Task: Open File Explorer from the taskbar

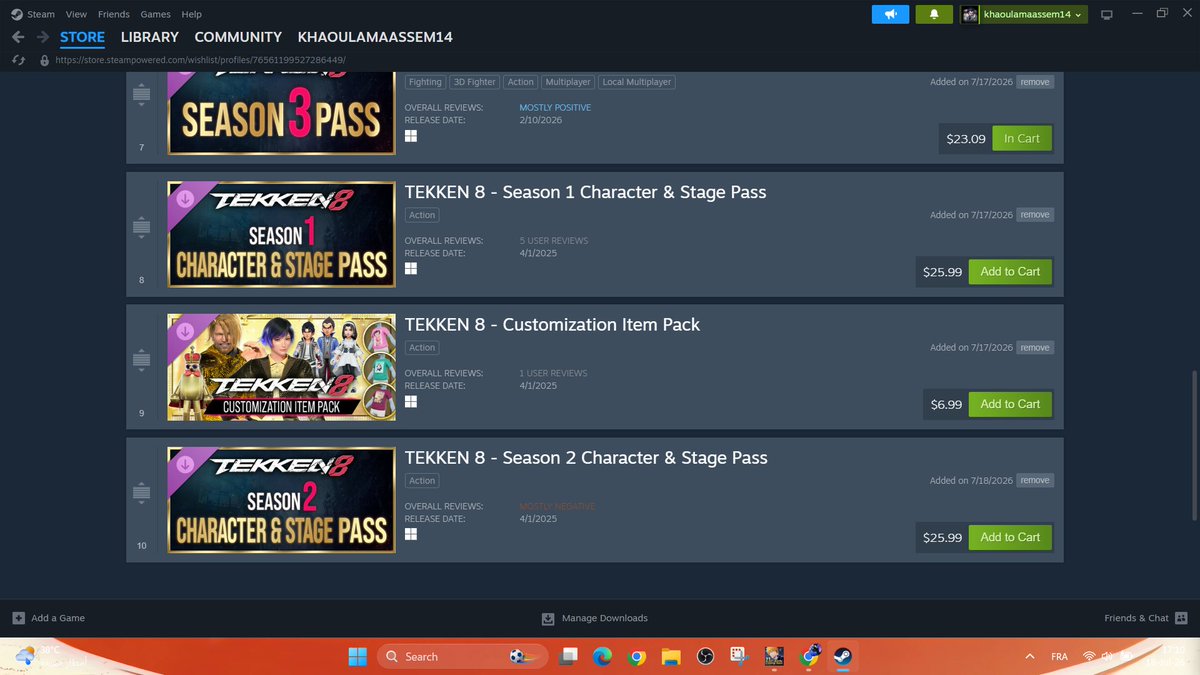Action: pyautogui.click(x=671, y=656)
